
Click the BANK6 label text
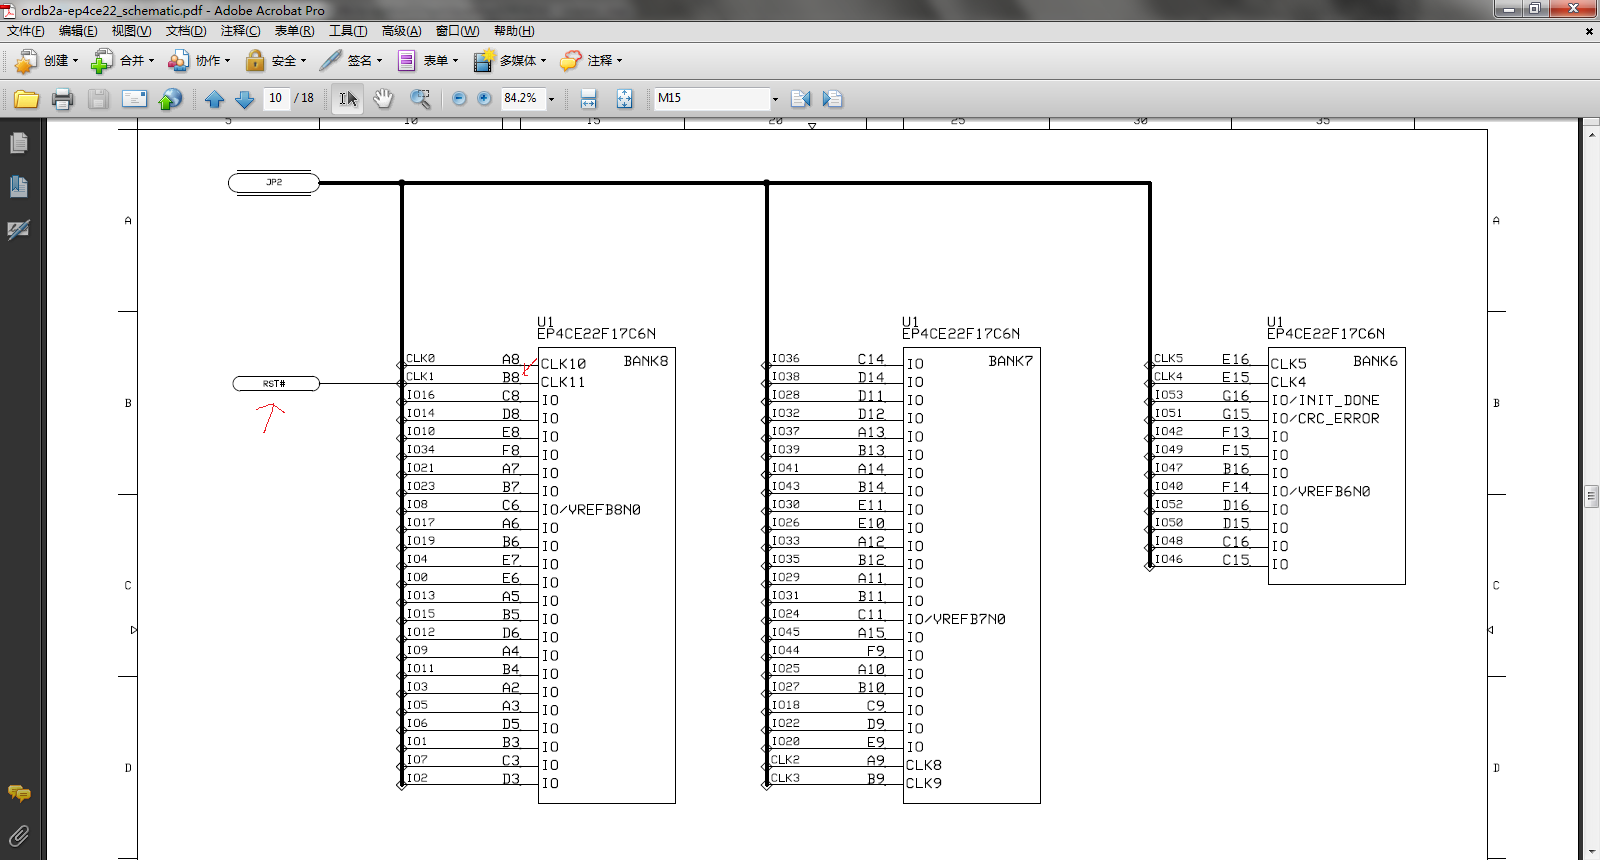point(1376,361)
